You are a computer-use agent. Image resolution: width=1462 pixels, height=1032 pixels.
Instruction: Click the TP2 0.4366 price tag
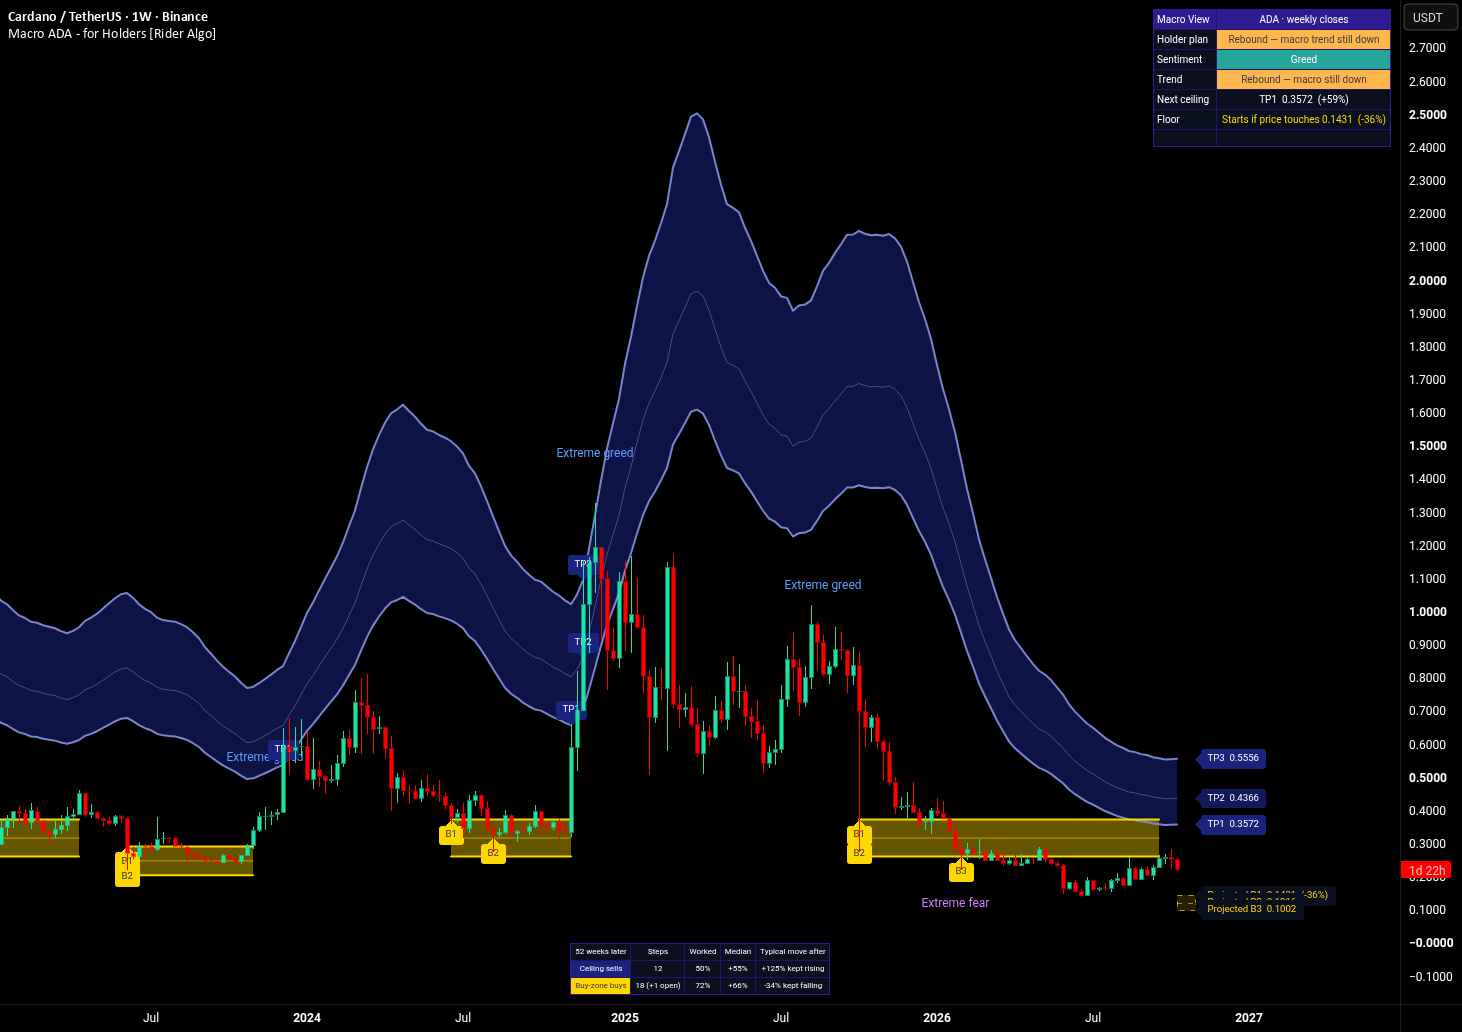coord(1232,798)
